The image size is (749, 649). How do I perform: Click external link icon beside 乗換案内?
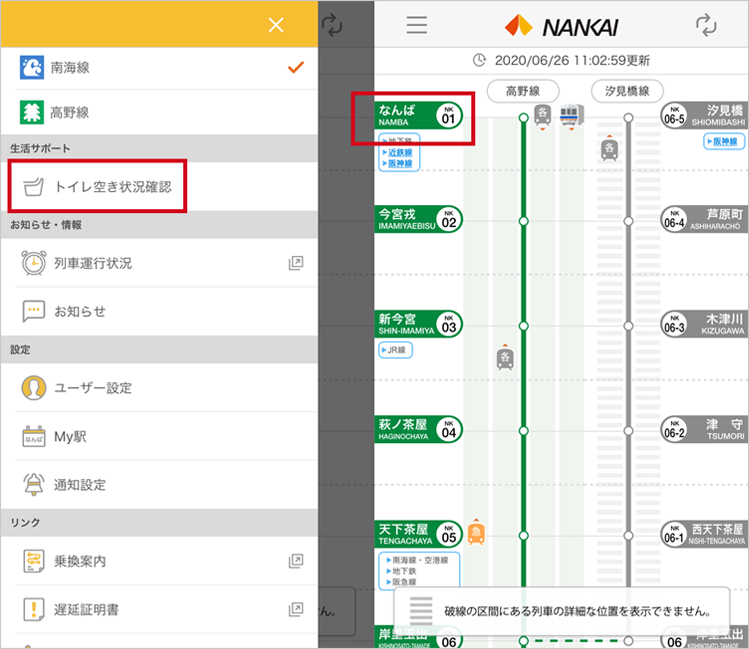[x=296, y=561]
